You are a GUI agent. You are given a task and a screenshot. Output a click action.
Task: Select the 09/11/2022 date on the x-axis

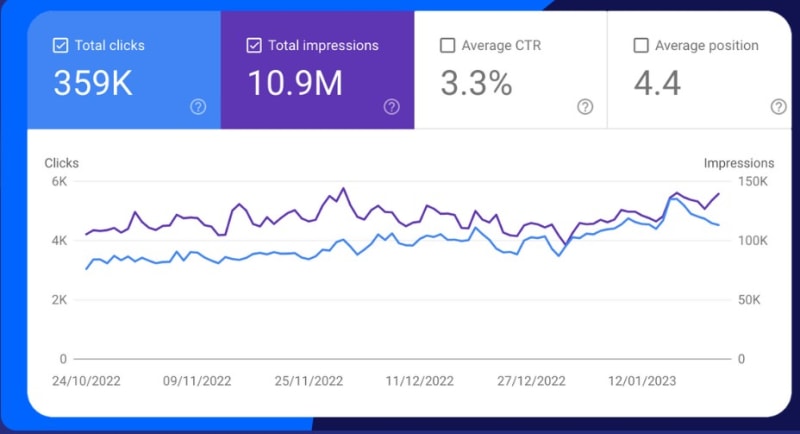[197, 381]
